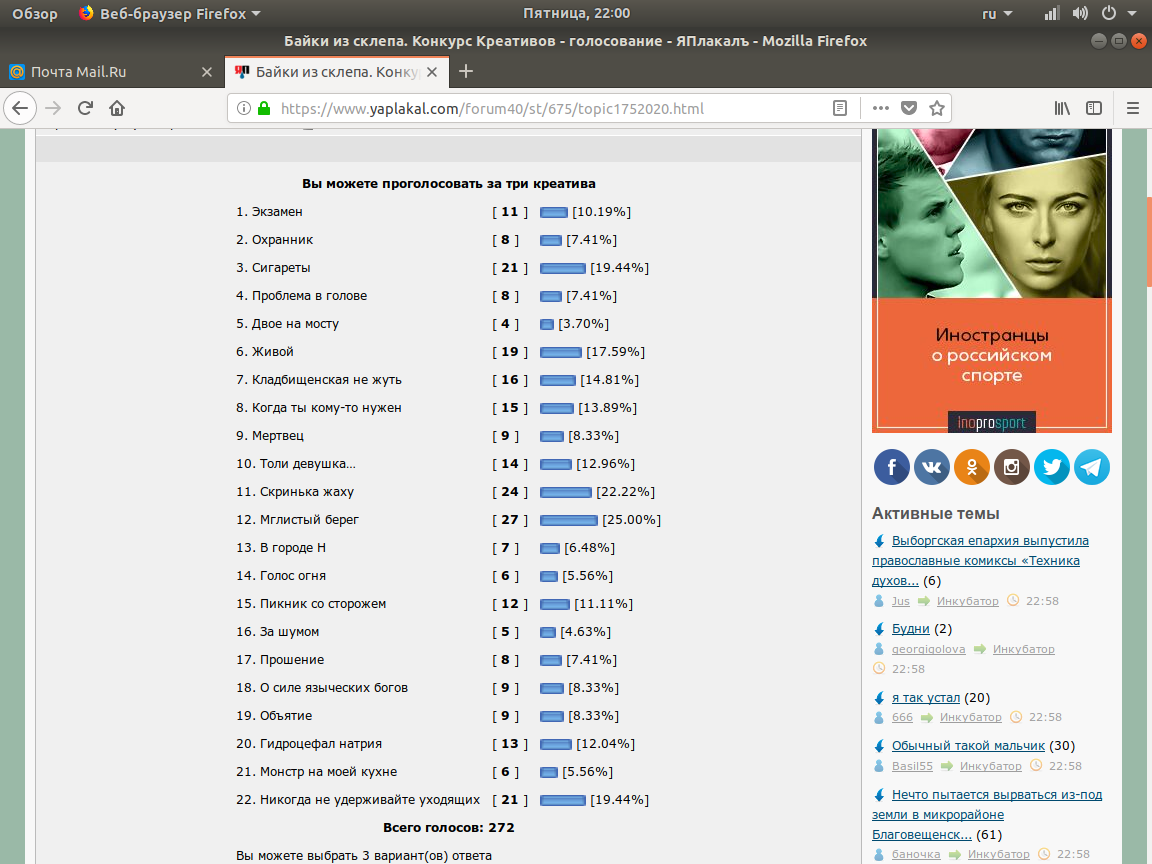Switch to the Почта Mail.Ru tab

tap(78, 72)
